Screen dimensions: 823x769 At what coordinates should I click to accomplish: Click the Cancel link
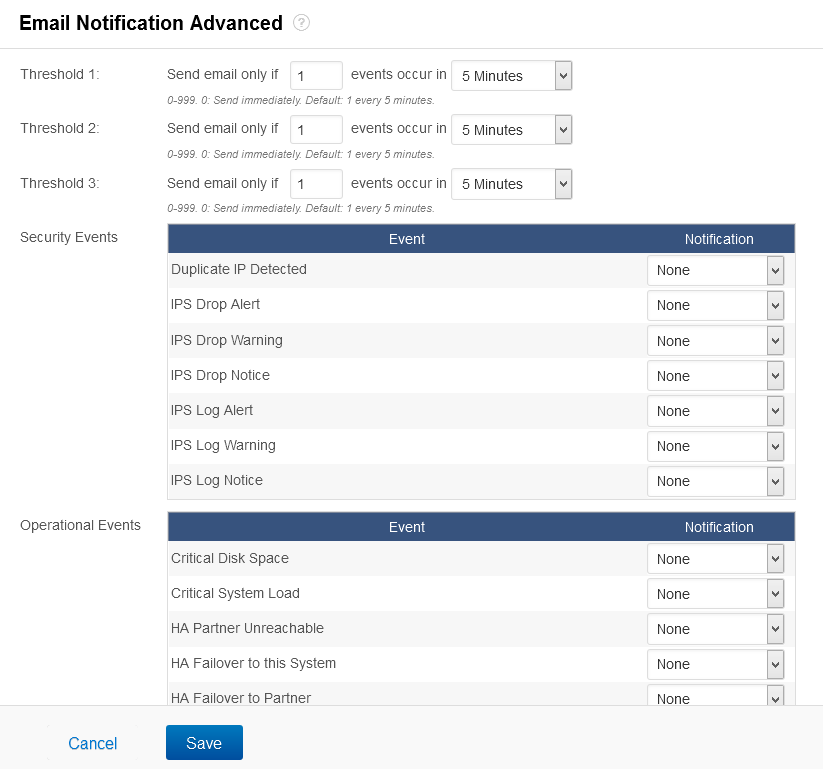coord(93,743)
